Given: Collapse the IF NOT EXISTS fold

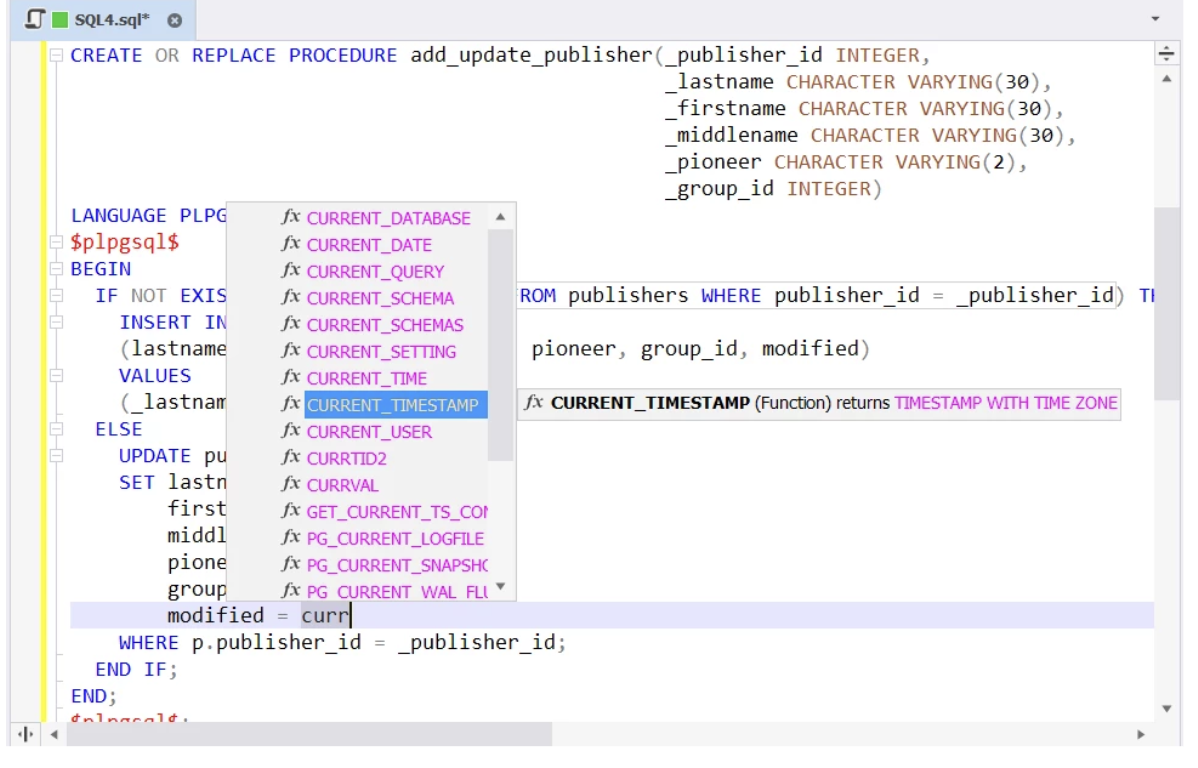Looking at the screenshot, I should coord(57,296).
